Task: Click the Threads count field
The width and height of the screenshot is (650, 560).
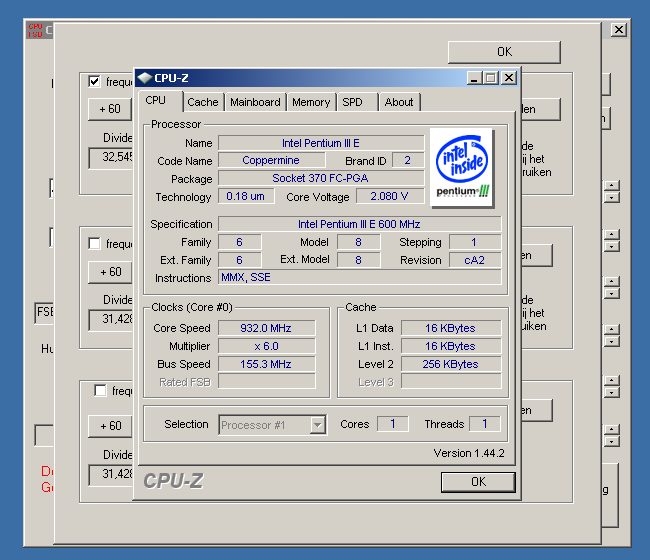Action: click(485, 424)
